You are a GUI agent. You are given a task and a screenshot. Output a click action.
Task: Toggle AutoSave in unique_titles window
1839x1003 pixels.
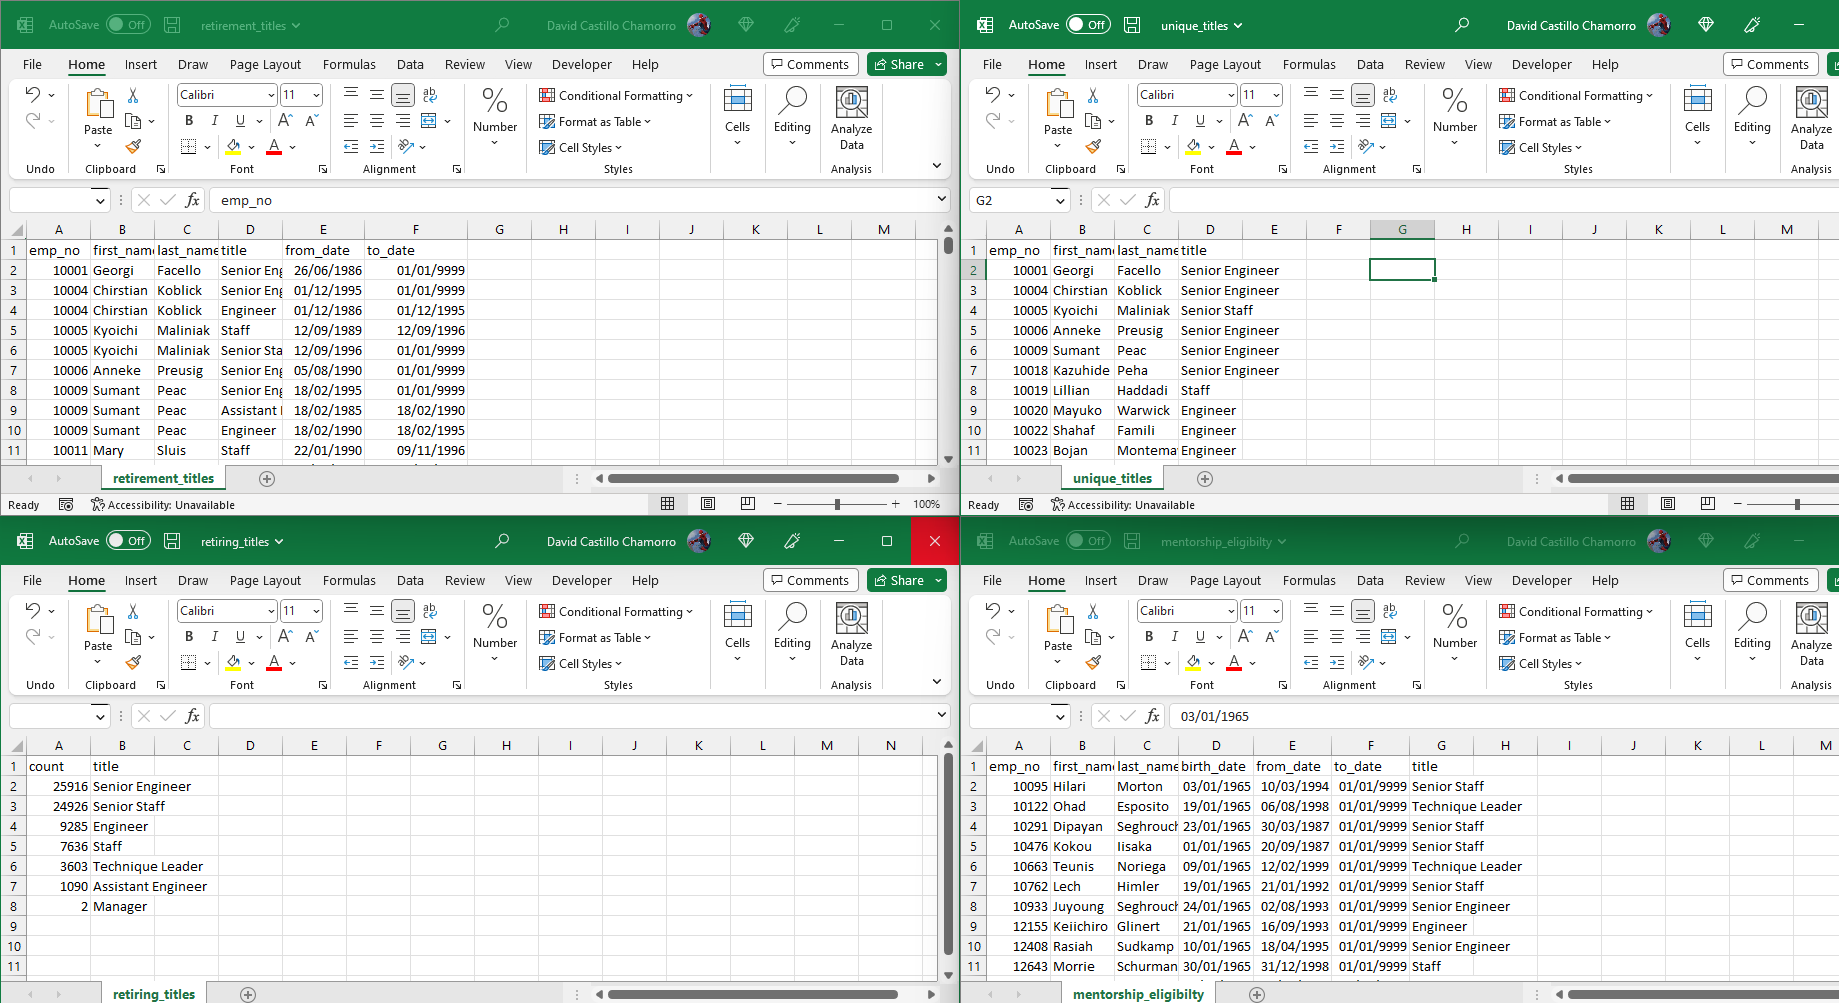point(1089,25)
